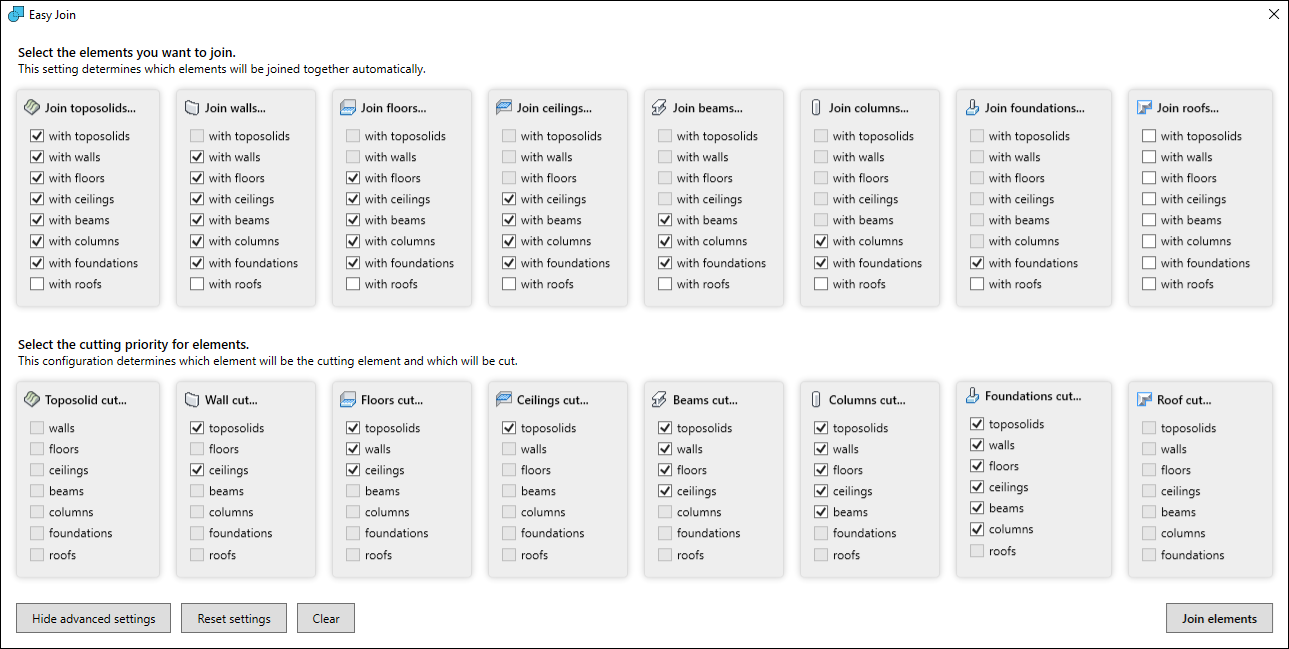Screen dimensions: 1289x649
Task: Click the ceiling icon beside Join ceilings
Action: pyautogui.click(x=504, y=108)
